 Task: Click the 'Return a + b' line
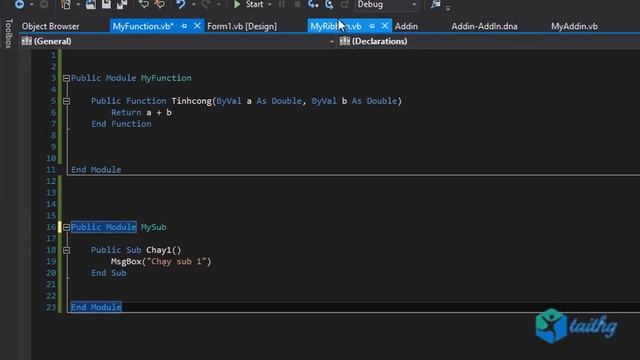point(141,112)
